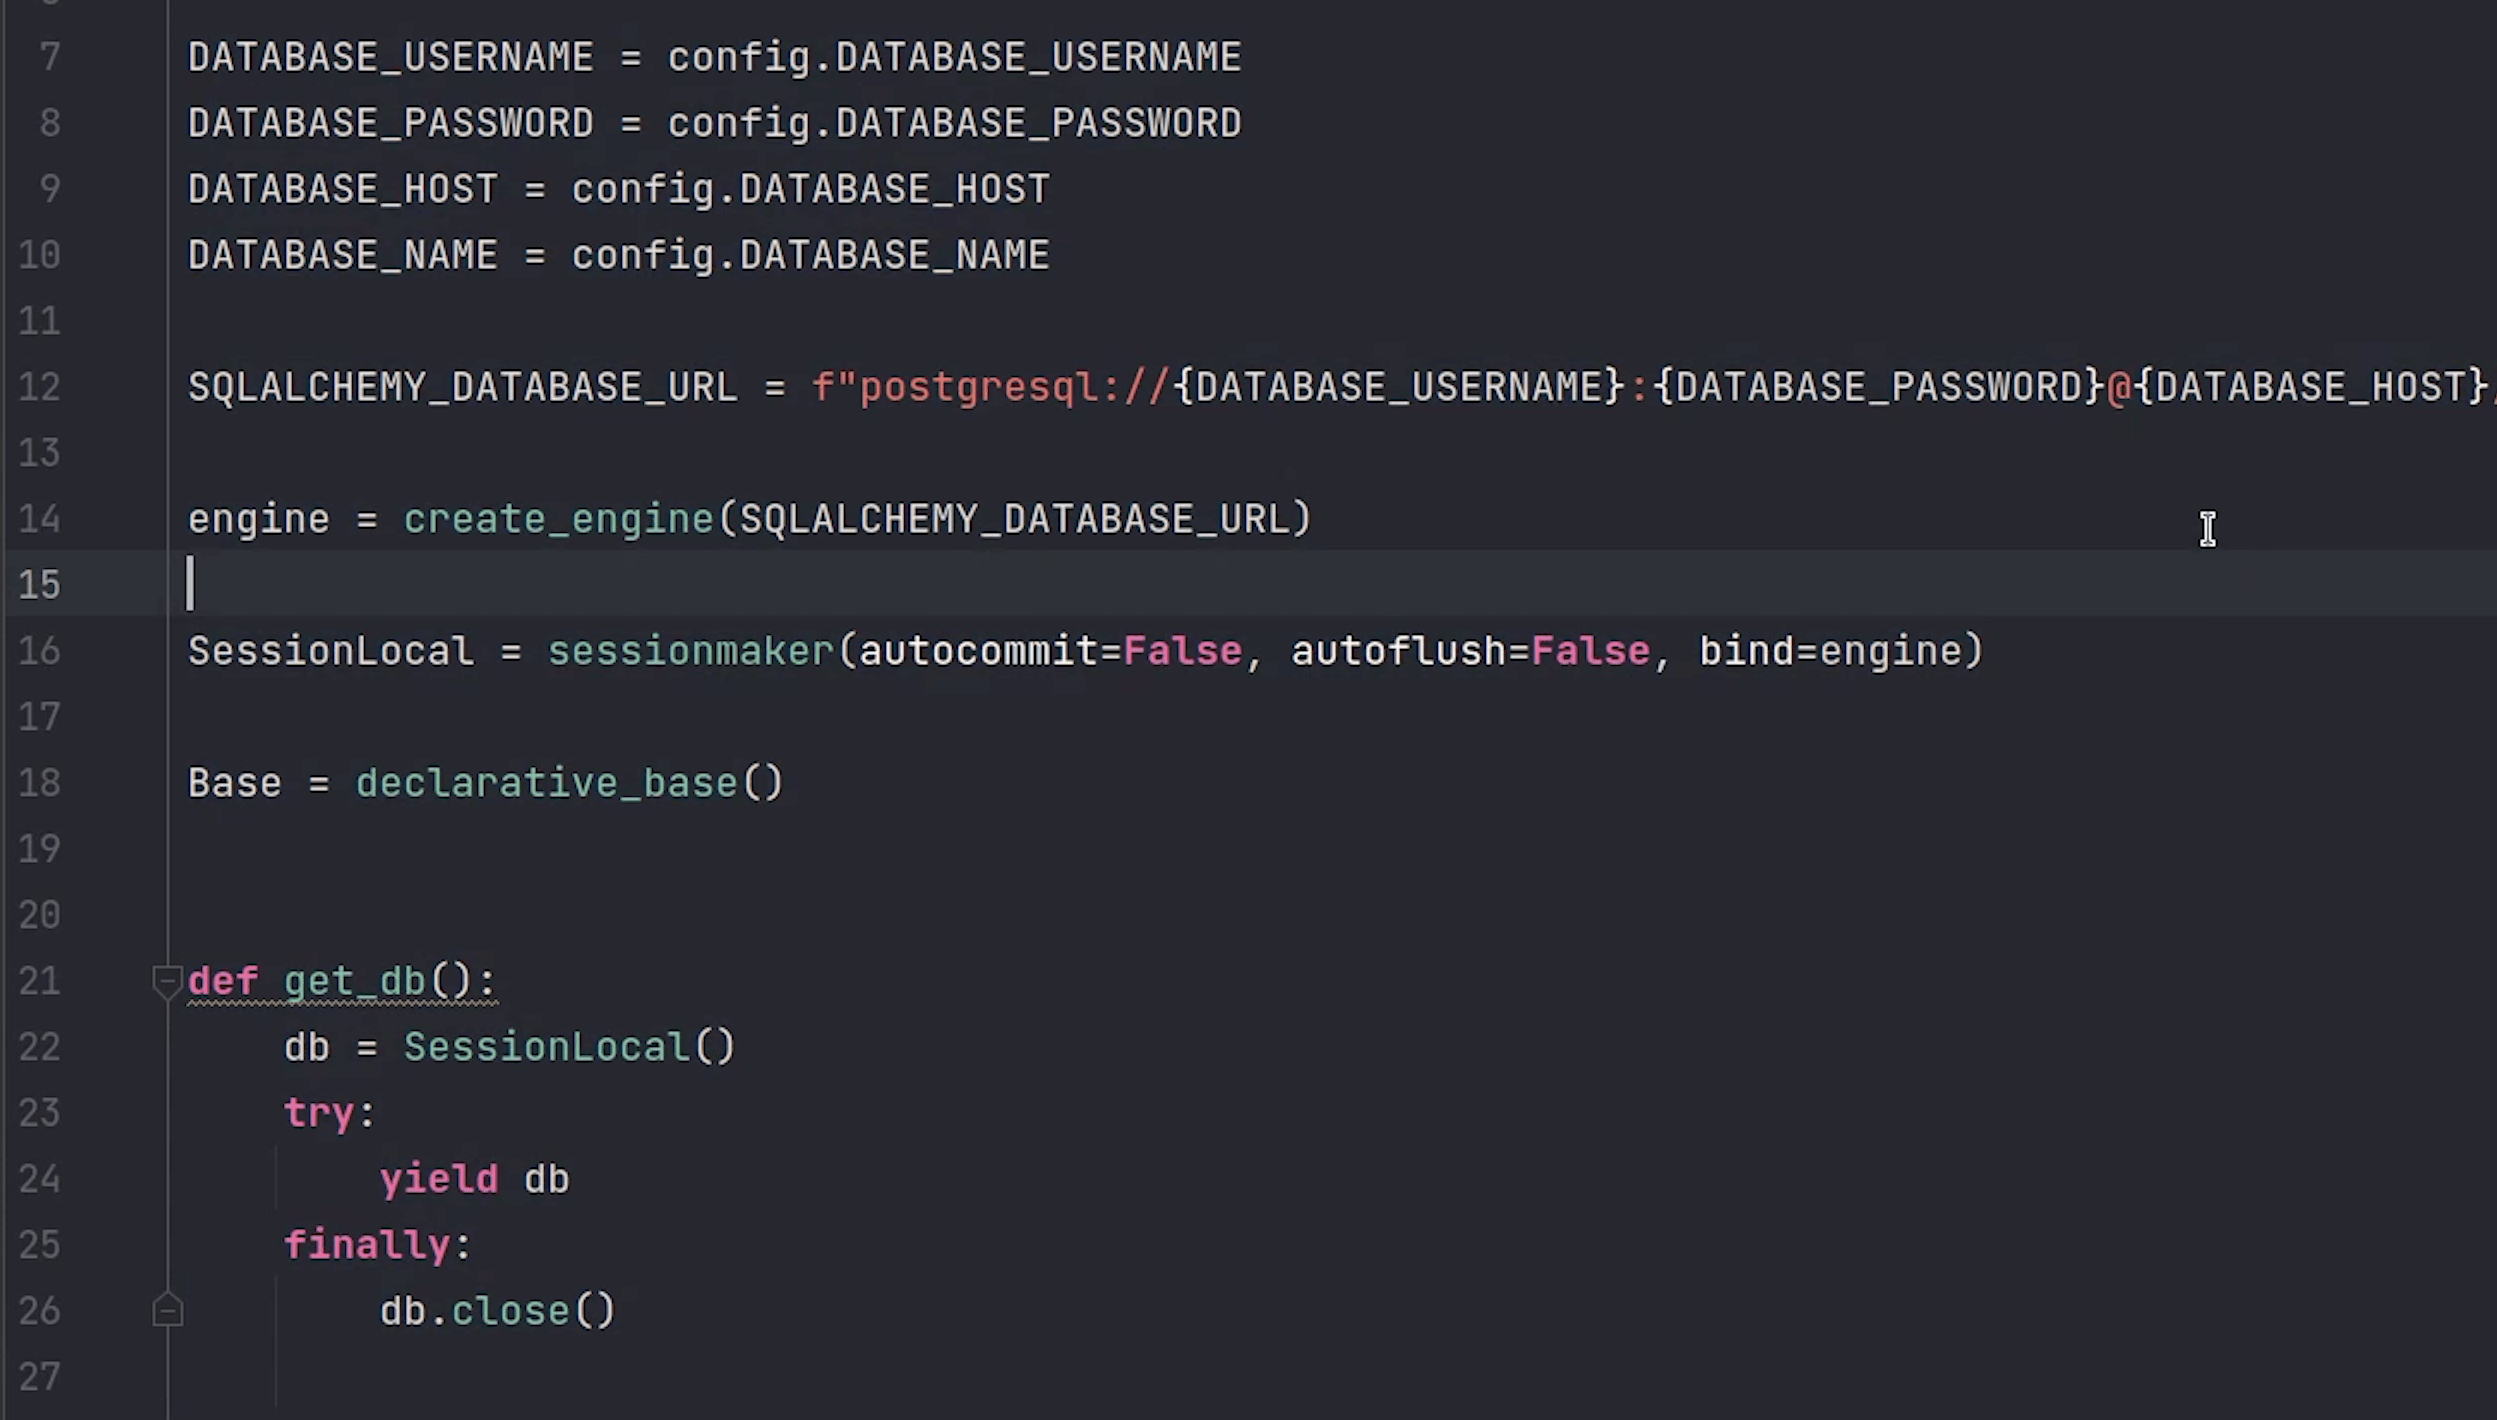Screen dimensions: 2497x1420
Task: Click the engine variable on line 14
Action: point(258,519)
